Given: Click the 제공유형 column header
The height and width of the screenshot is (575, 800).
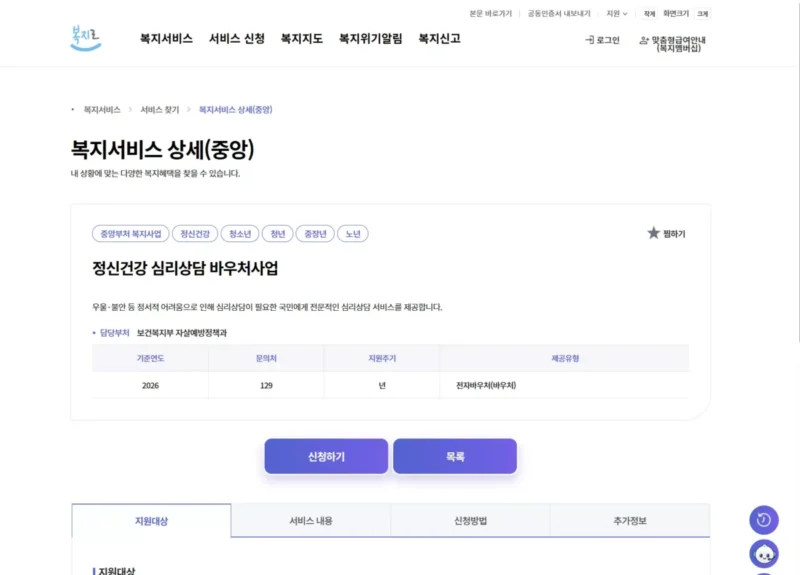Looking at the screenshot, I should 565,358.
